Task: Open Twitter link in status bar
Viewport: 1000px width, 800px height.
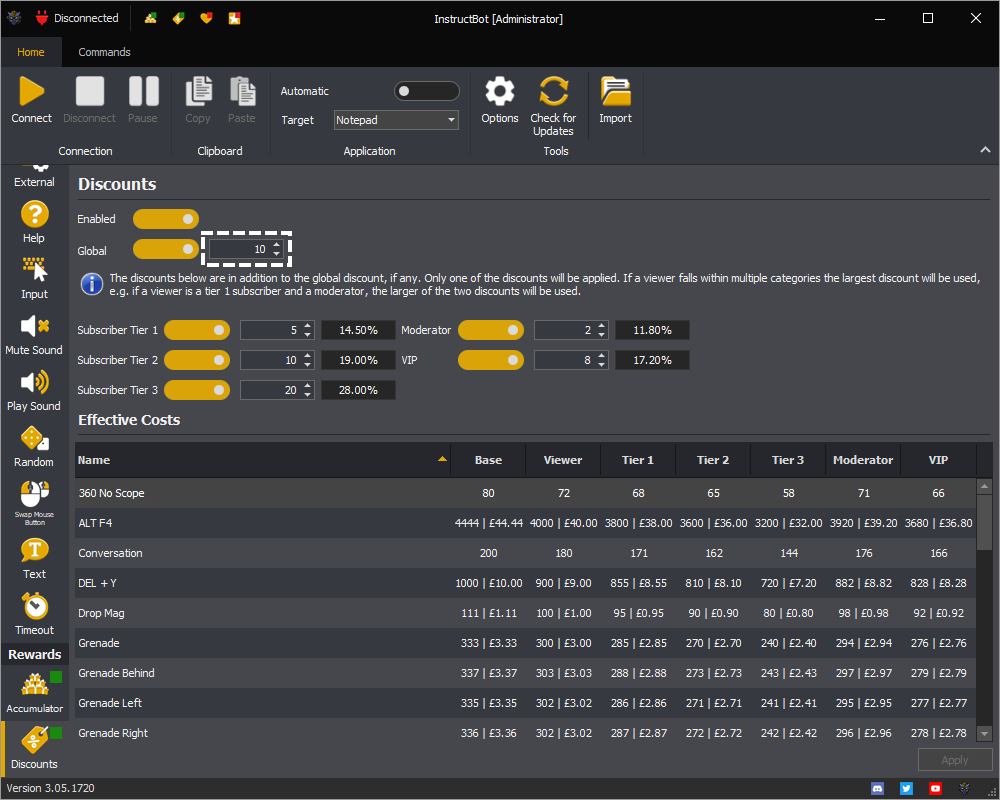Action: pos(906,789)
